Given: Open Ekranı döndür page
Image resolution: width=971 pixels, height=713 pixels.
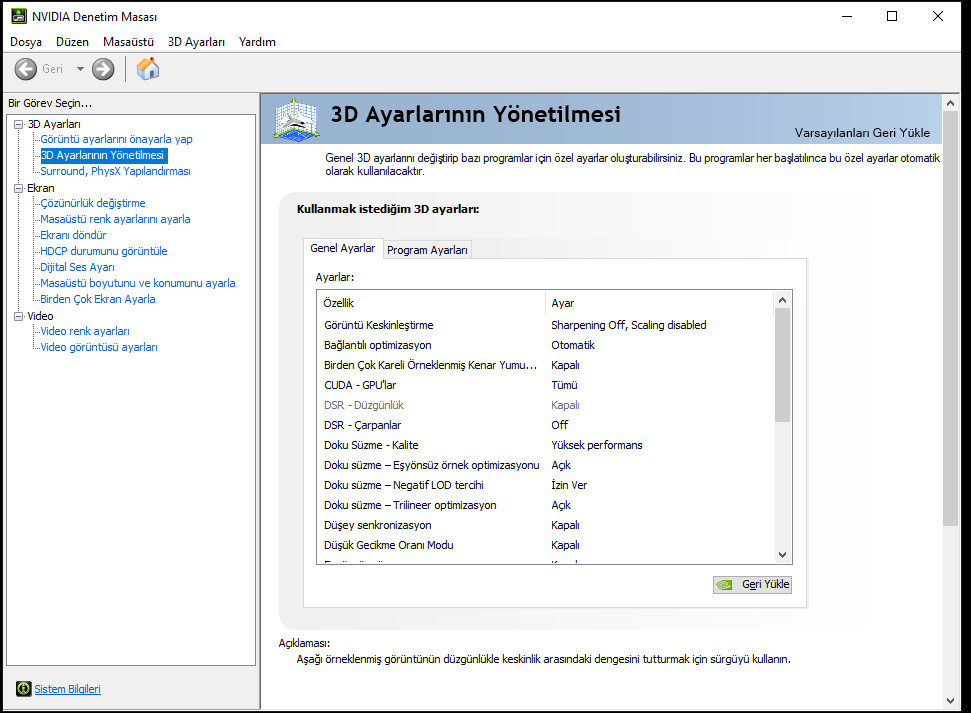Looking at the screenshot, I should [73, 235].
